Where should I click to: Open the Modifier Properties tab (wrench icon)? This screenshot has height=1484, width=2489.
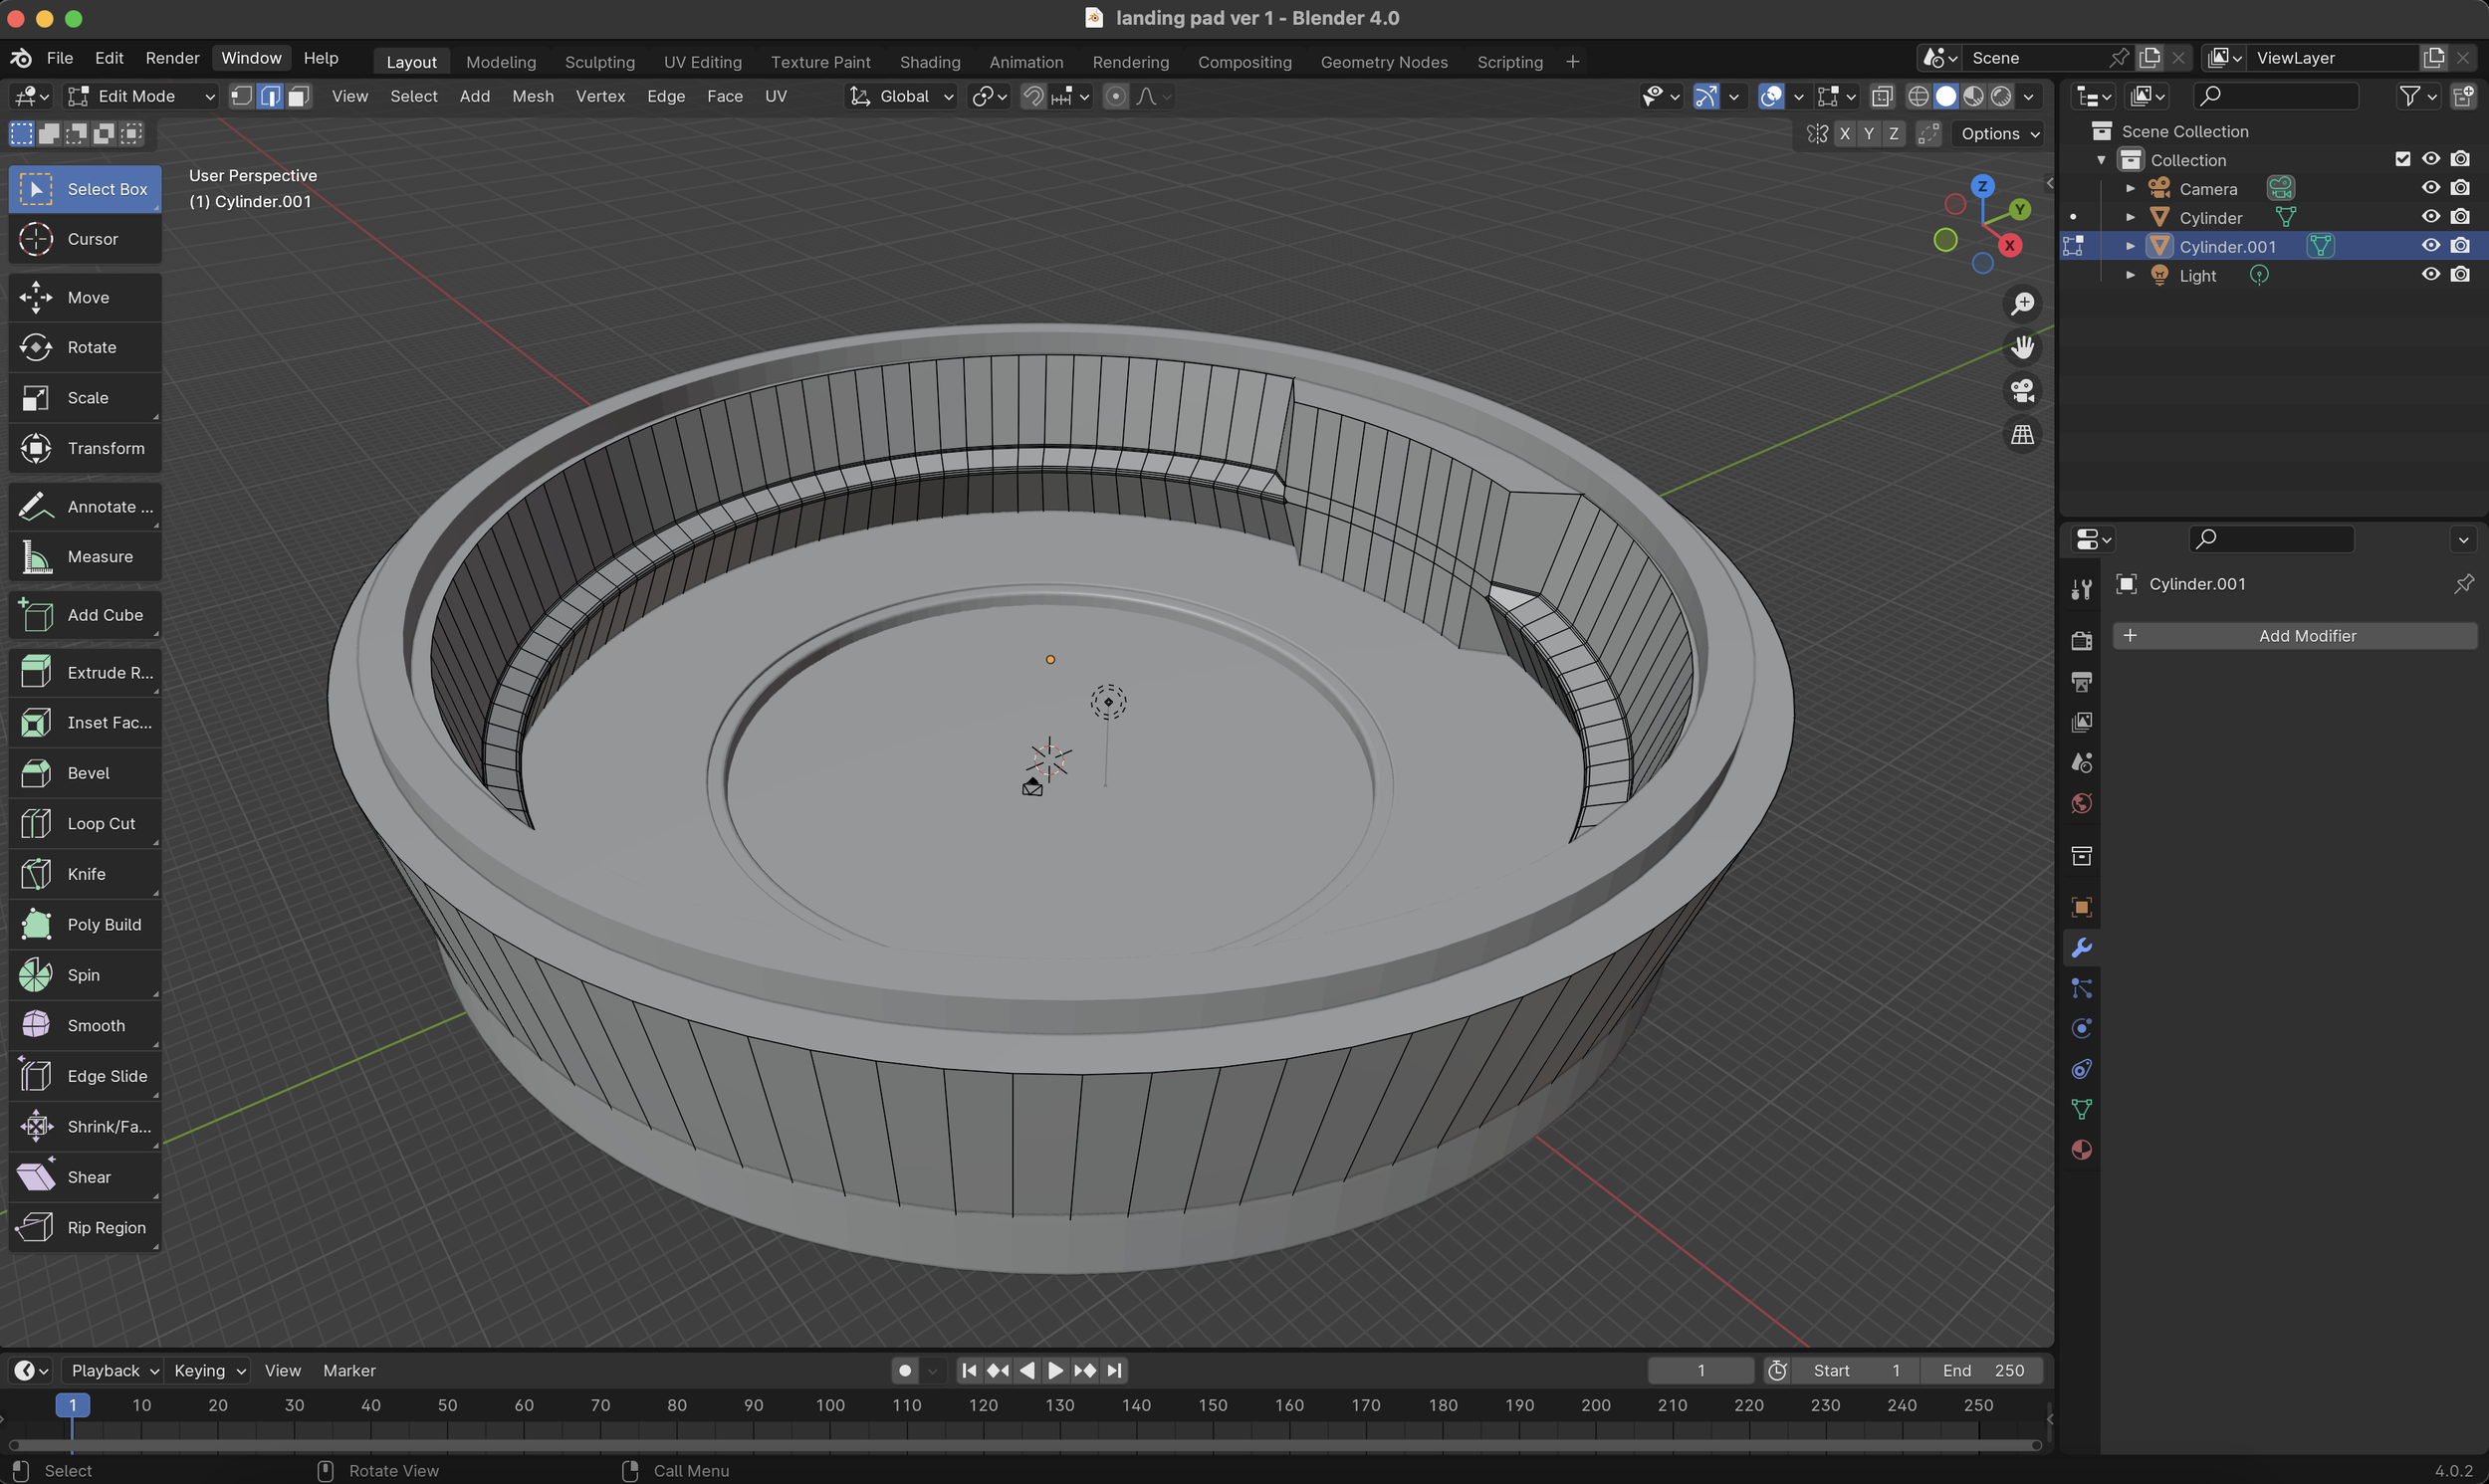[x=2081, y=946]
